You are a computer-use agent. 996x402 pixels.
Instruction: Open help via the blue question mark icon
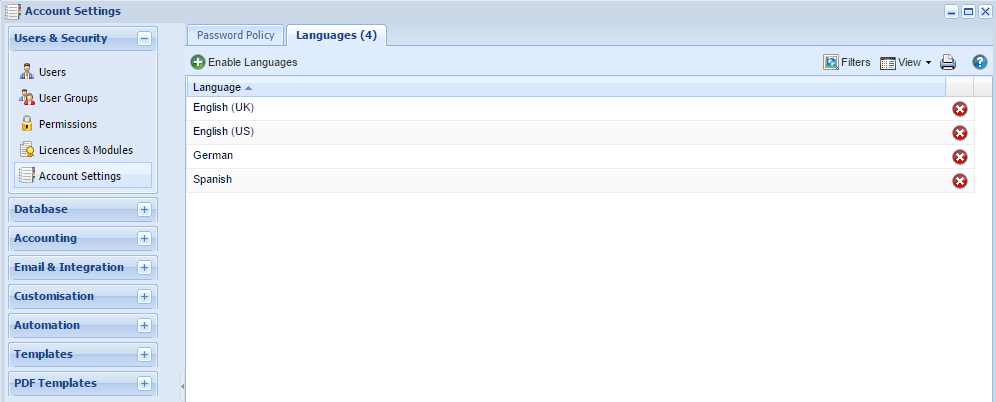(x=979, y=62)
